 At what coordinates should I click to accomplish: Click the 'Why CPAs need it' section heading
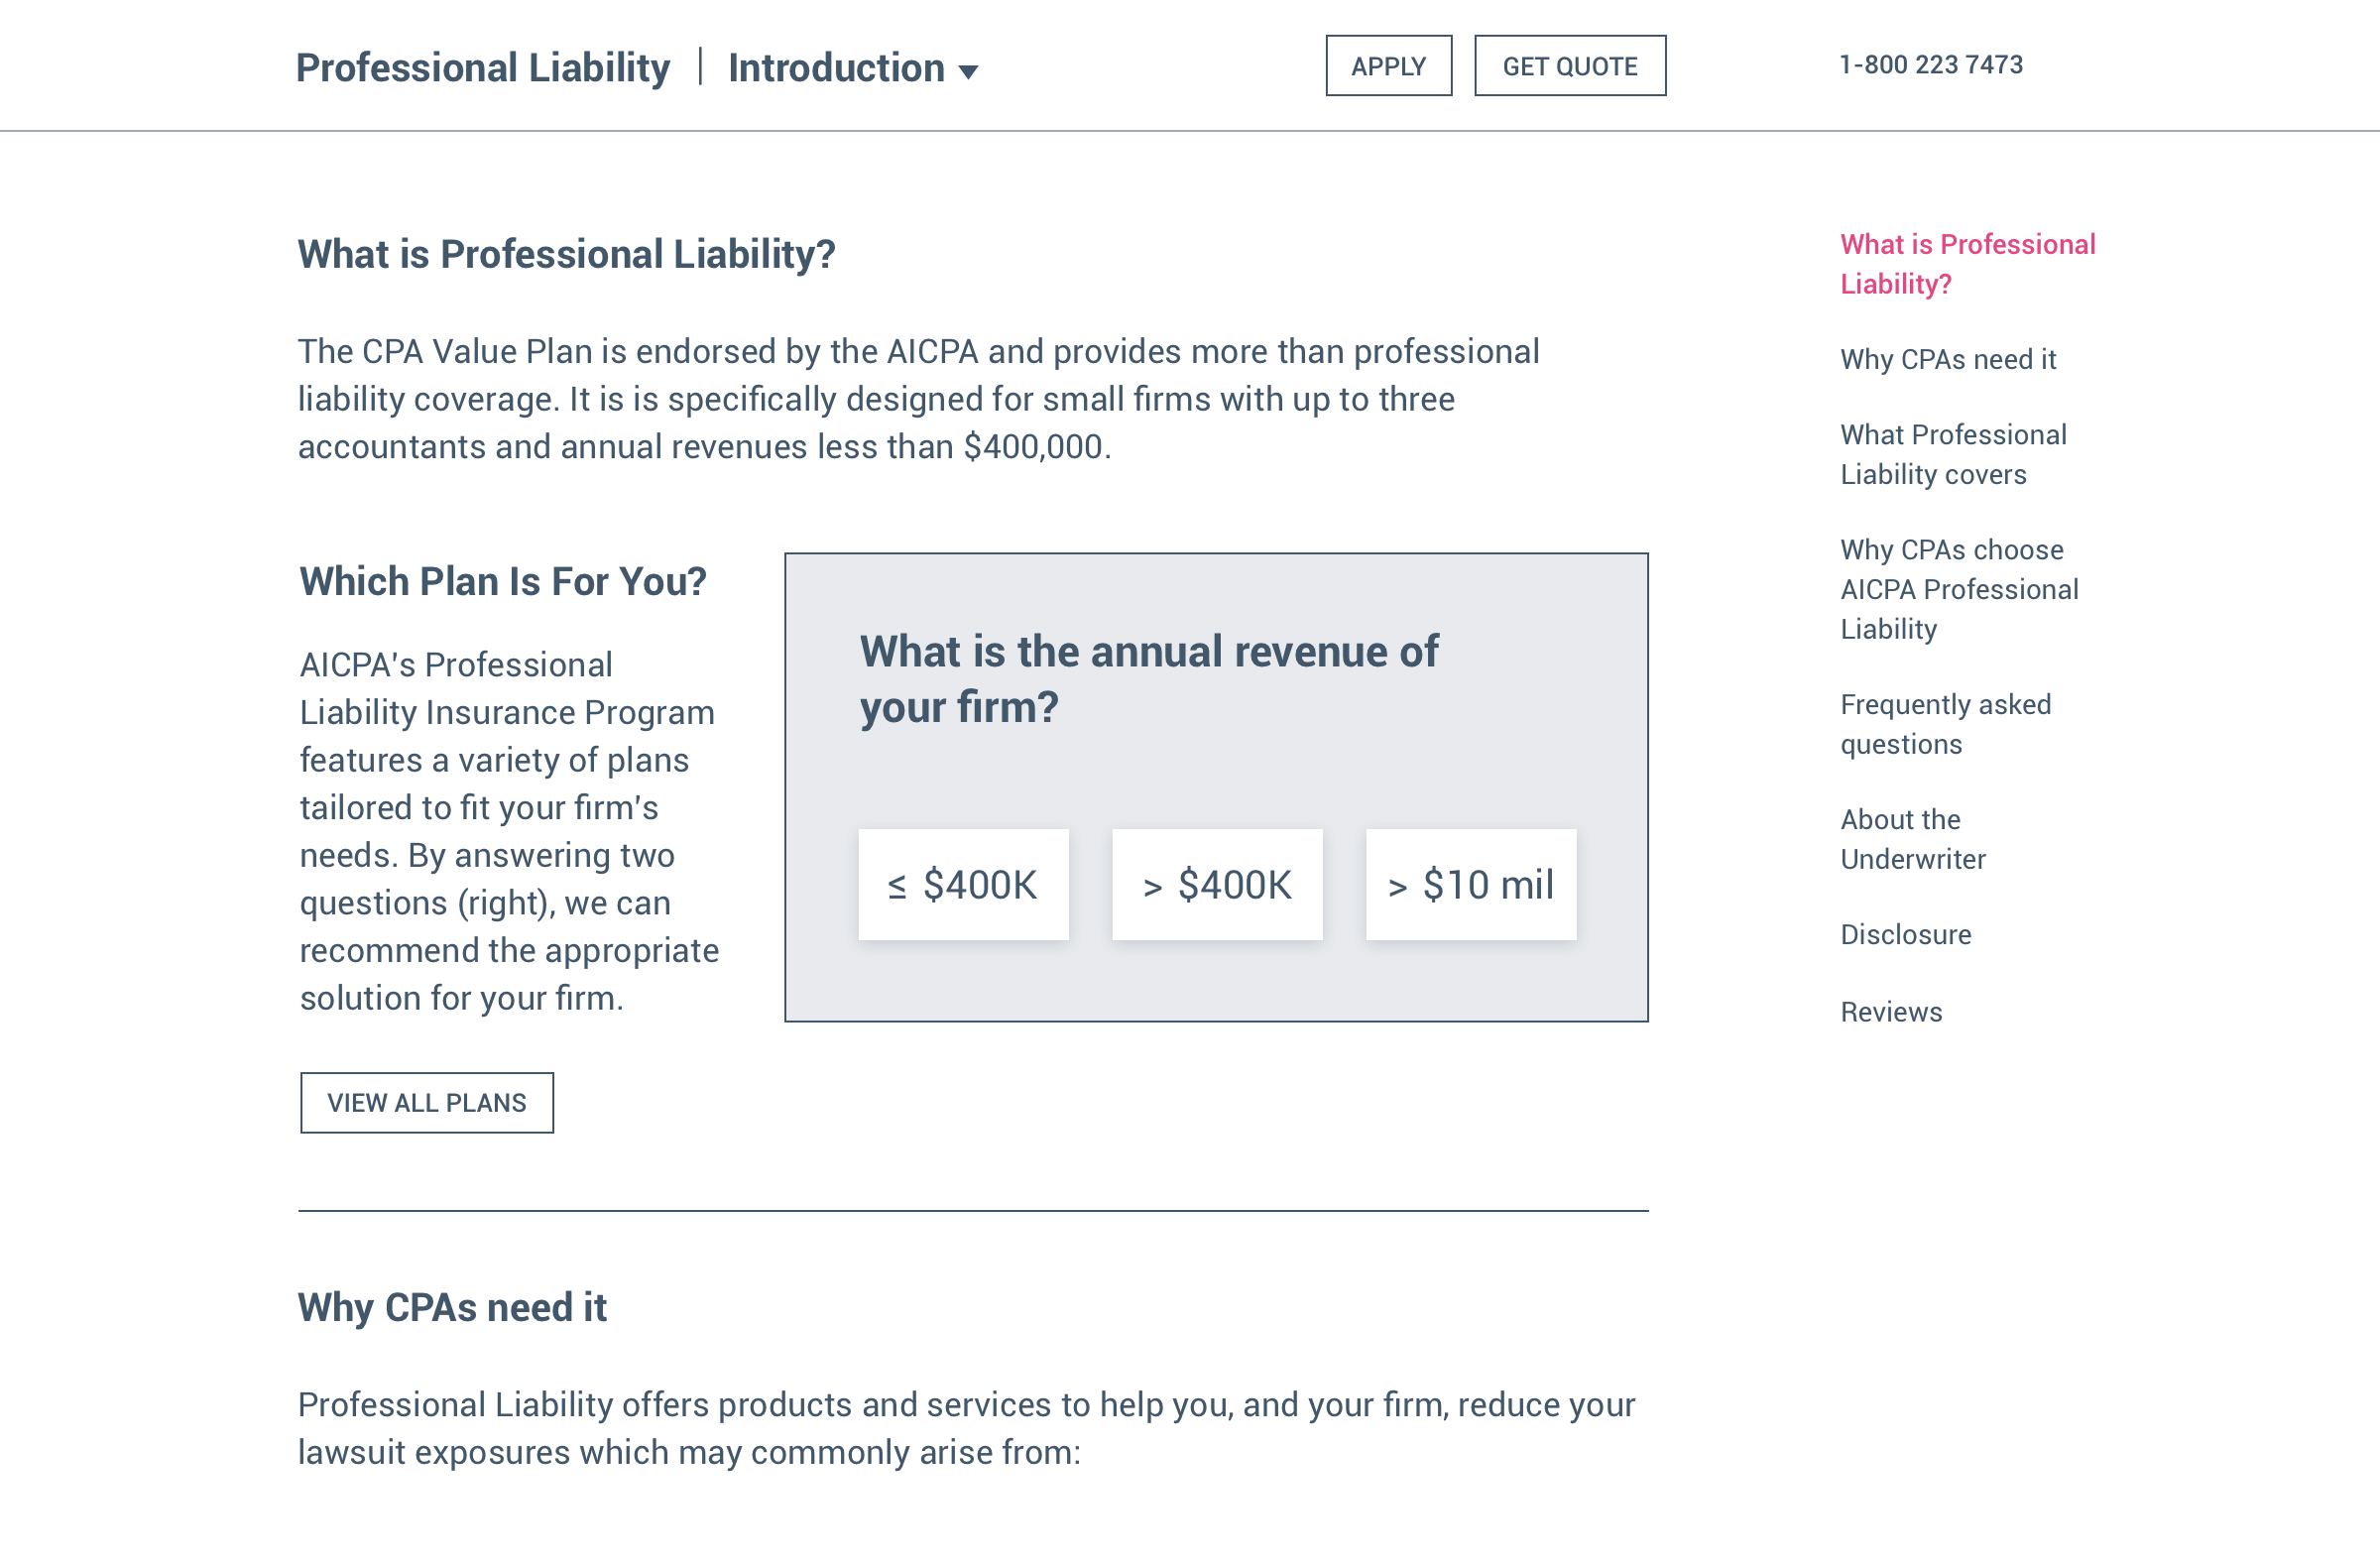pos(452,1307)
